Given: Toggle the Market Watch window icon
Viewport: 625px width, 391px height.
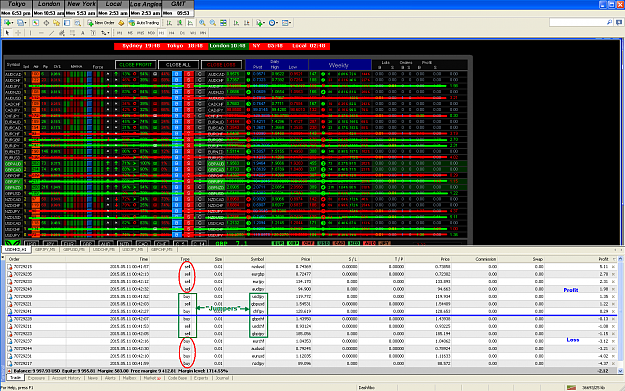Looking at the screenshot, I should [35, 23].
